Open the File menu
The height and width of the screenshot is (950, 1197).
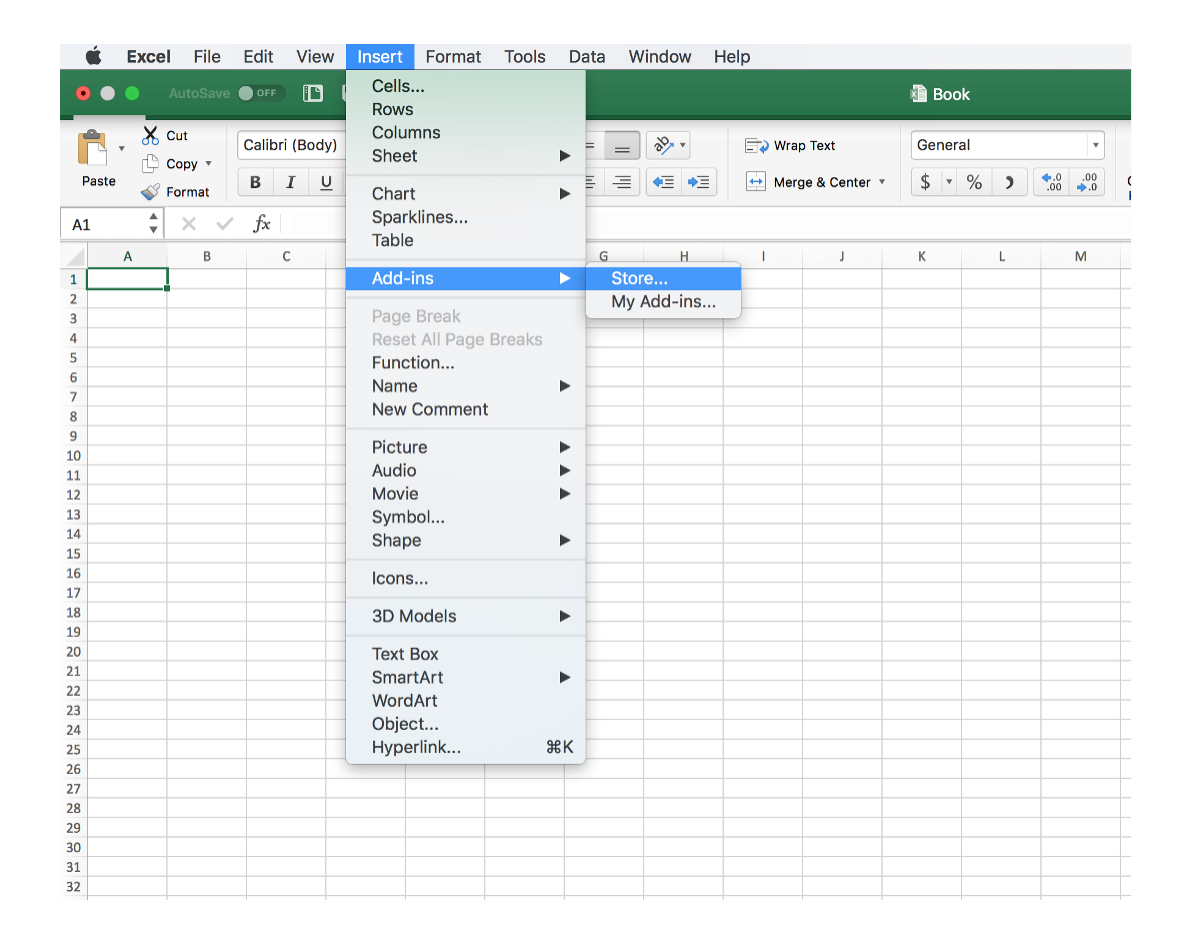207,57
